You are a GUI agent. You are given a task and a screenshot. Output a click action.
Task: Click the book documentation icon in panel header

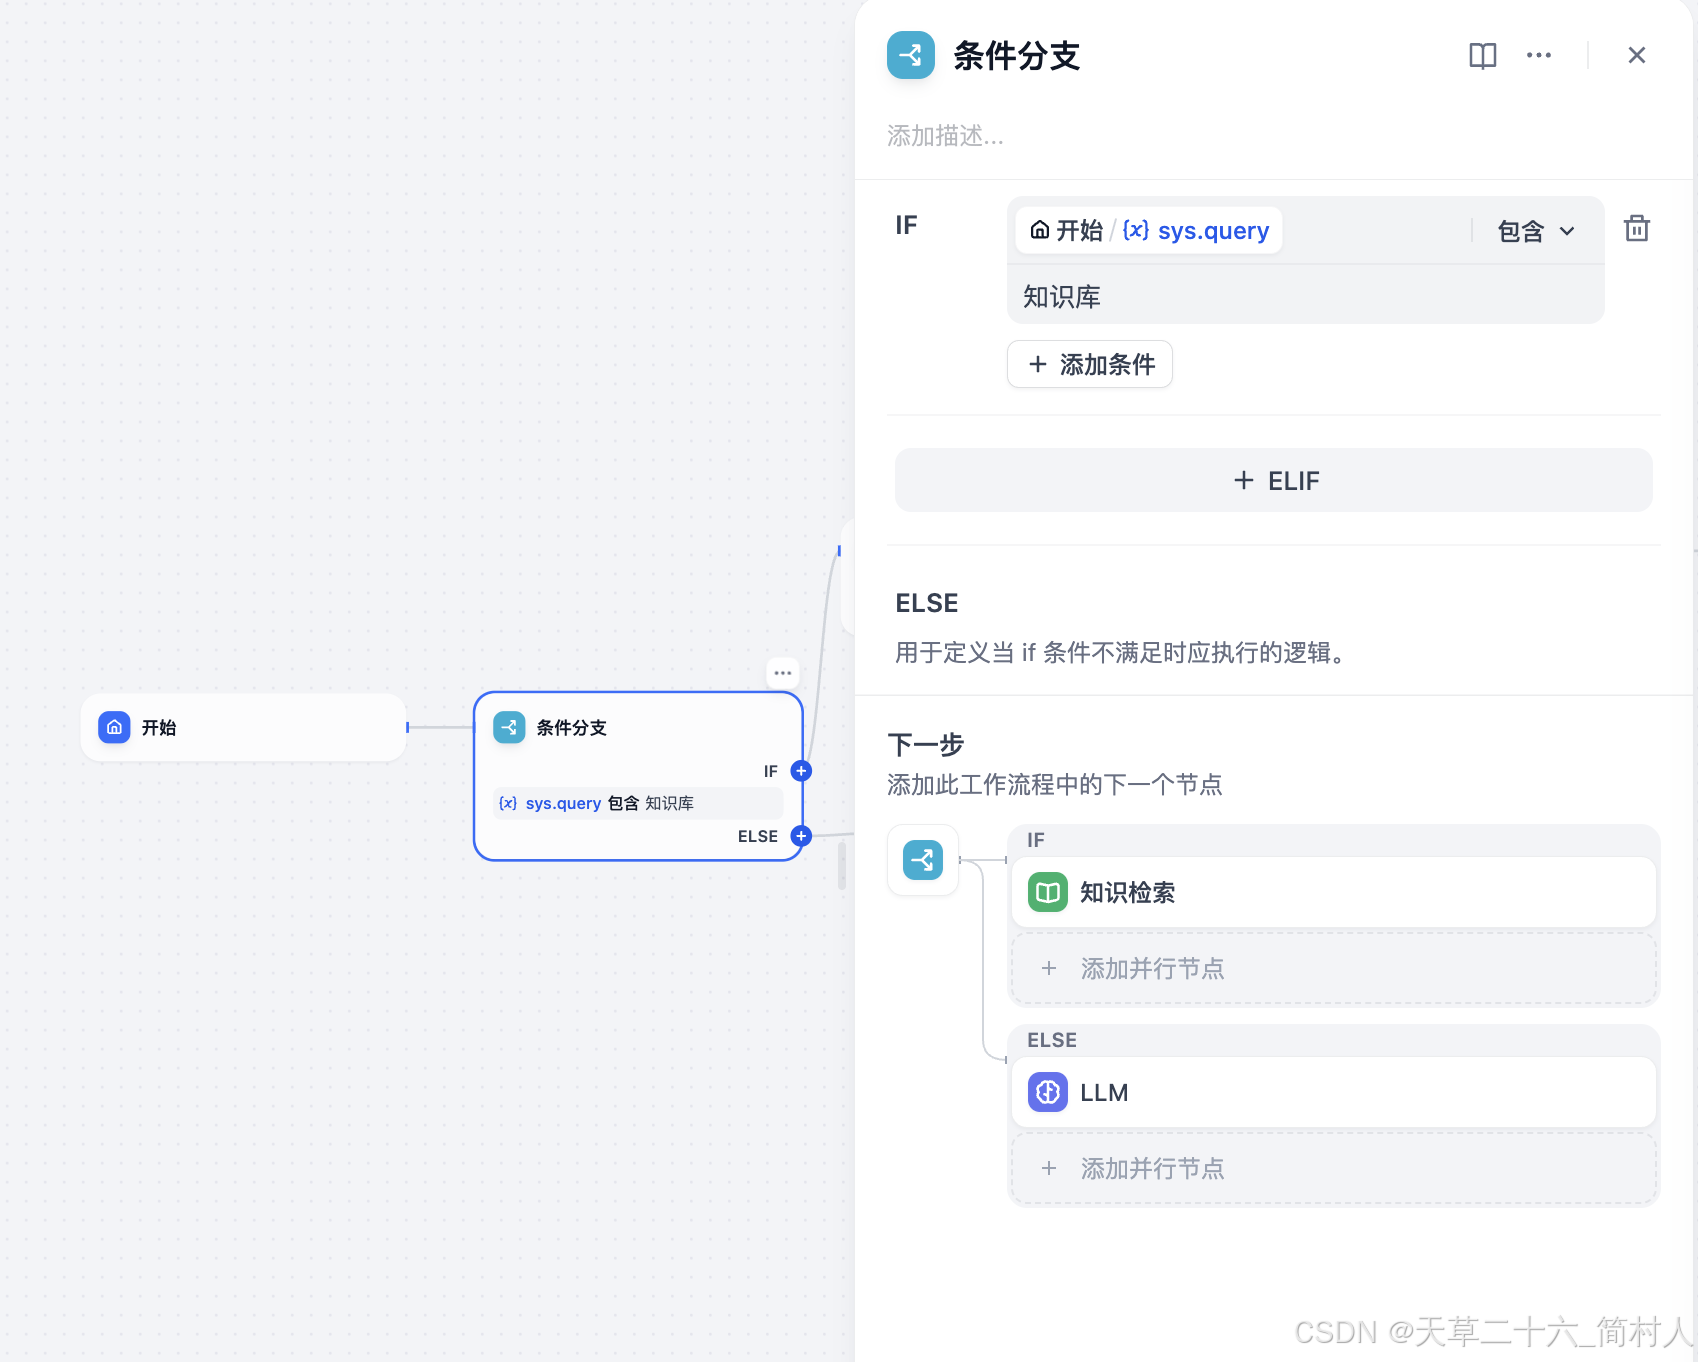(1482, 55)
